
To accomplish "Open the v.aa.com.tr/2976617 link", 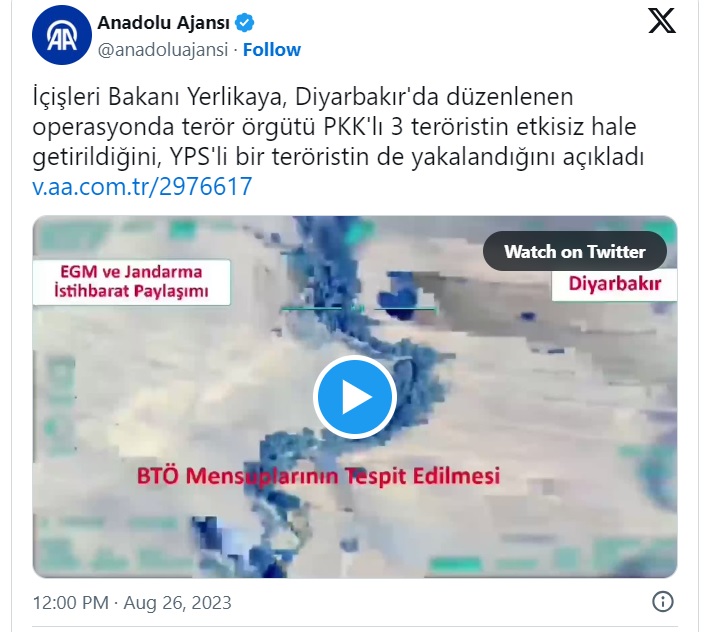I will tap(142, 186).
